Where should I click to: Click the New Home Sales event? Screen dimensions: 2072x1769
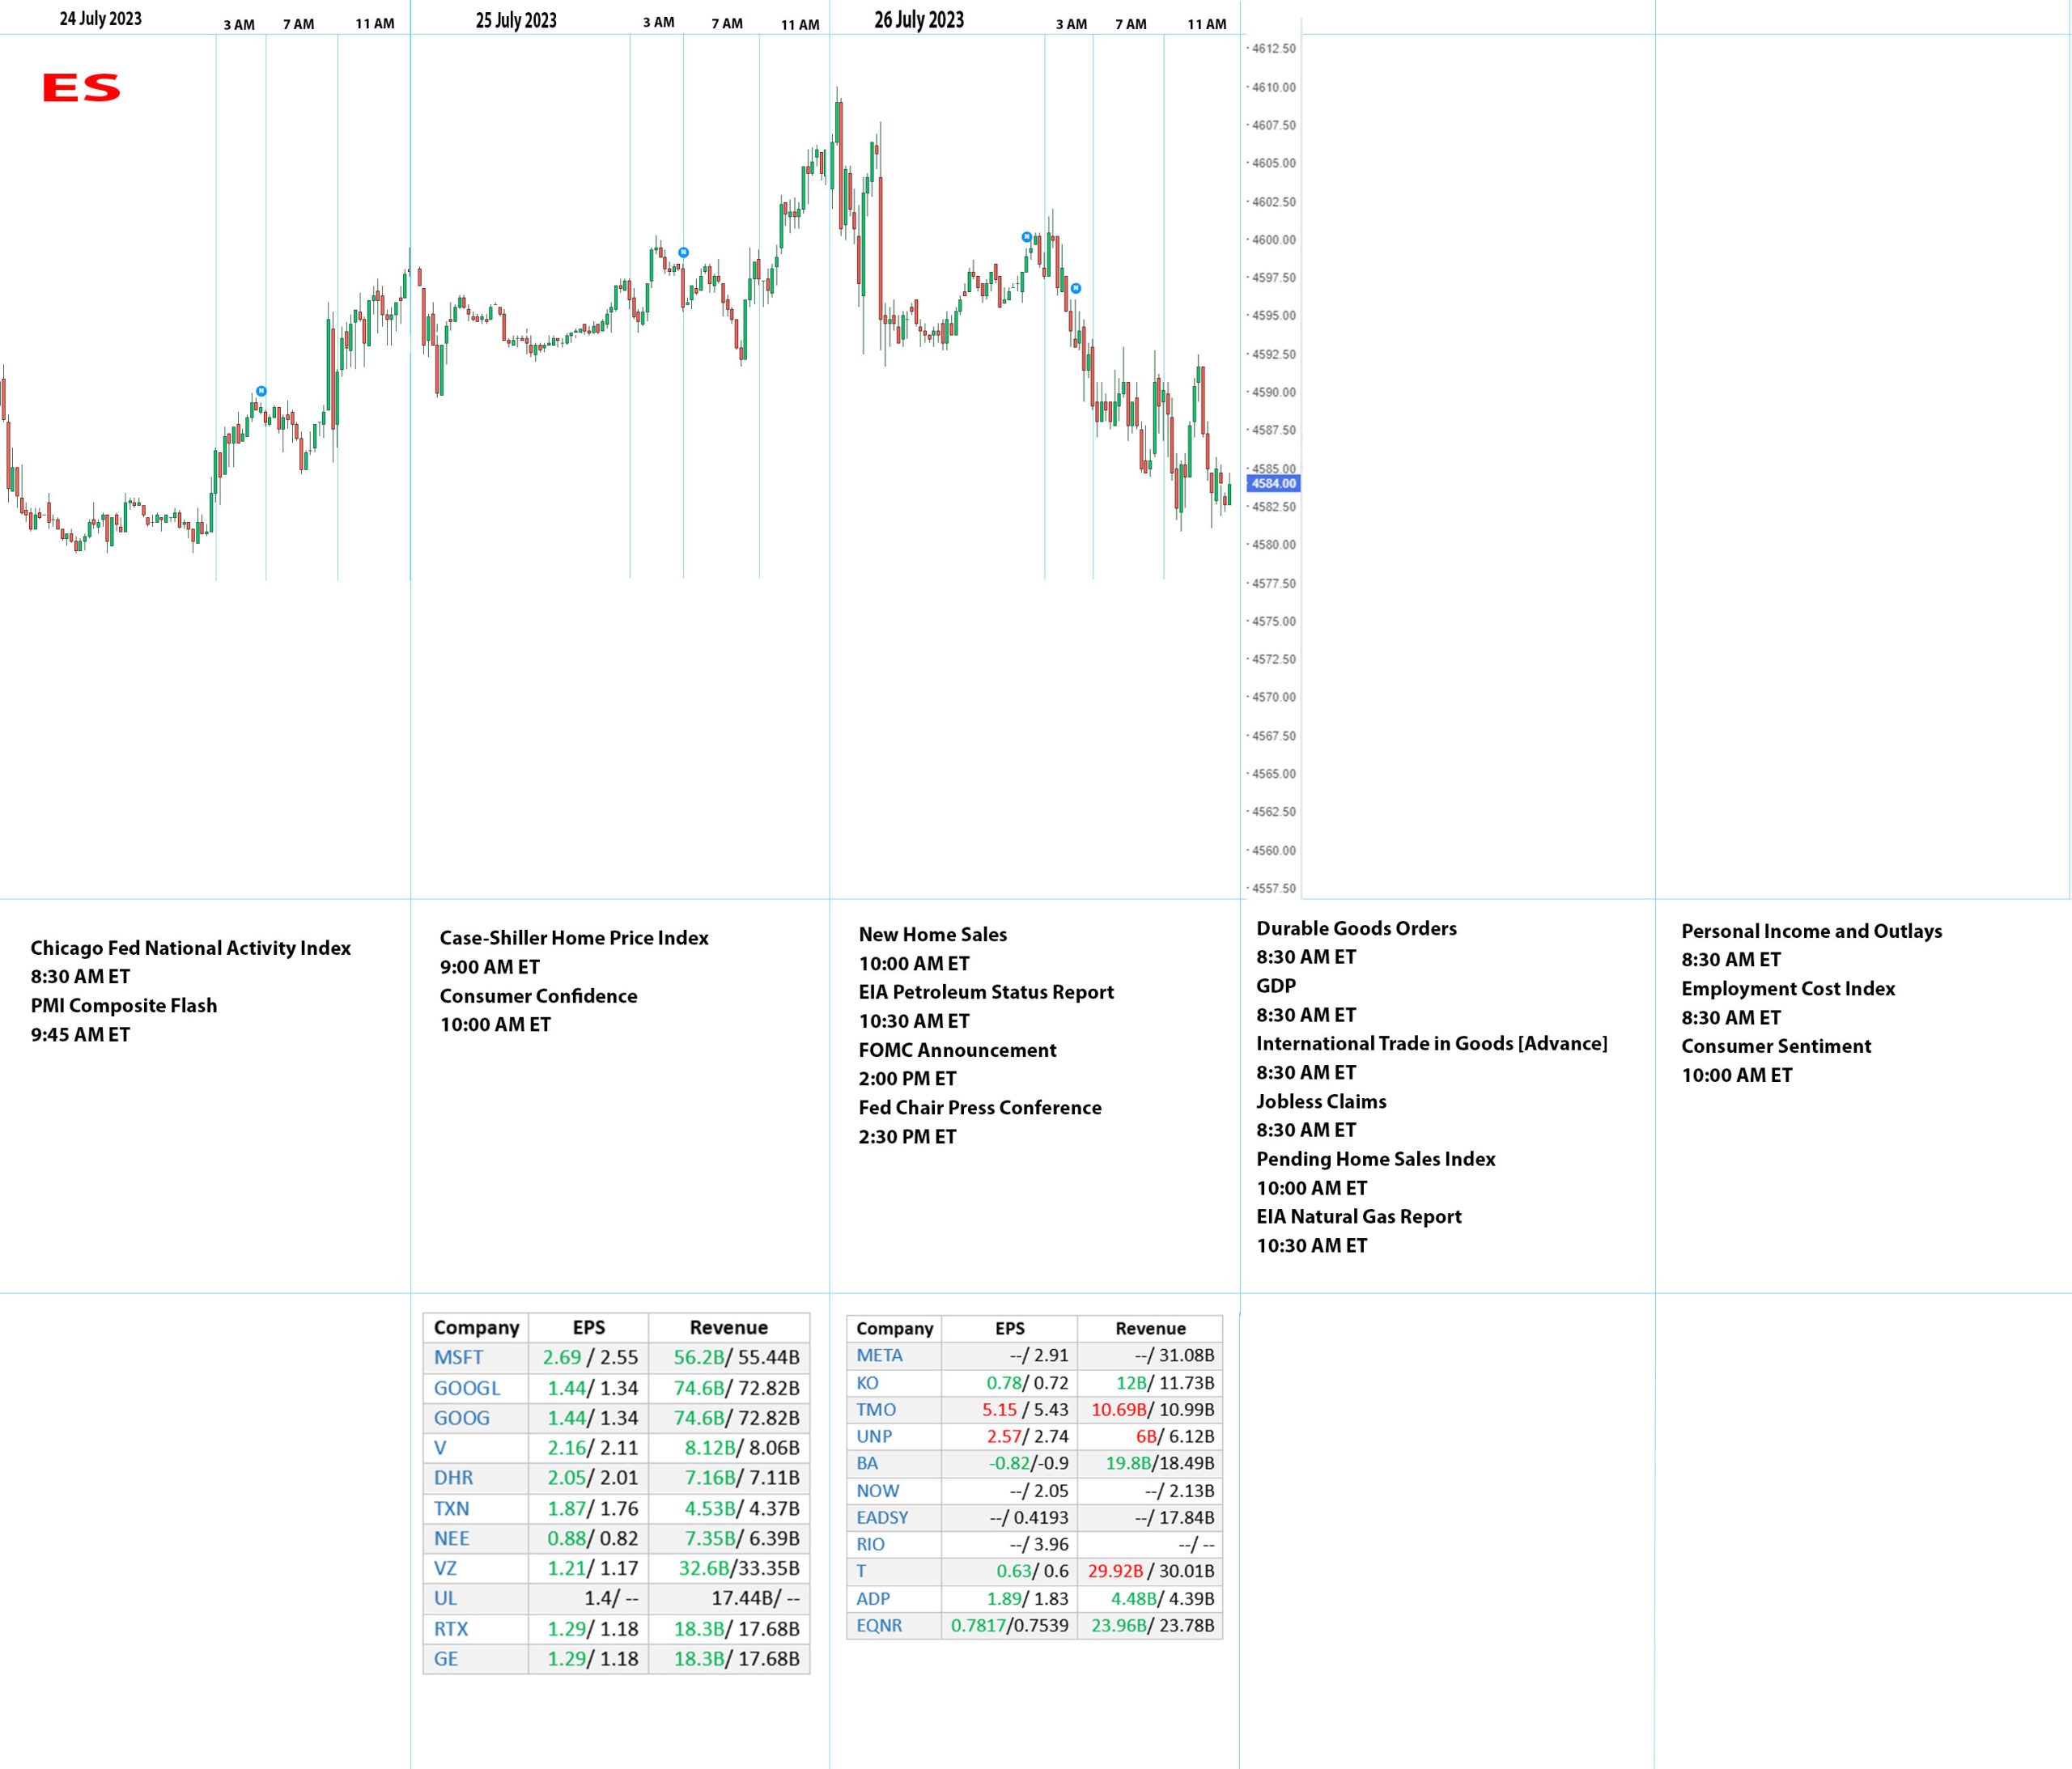(x=933, y=934)
